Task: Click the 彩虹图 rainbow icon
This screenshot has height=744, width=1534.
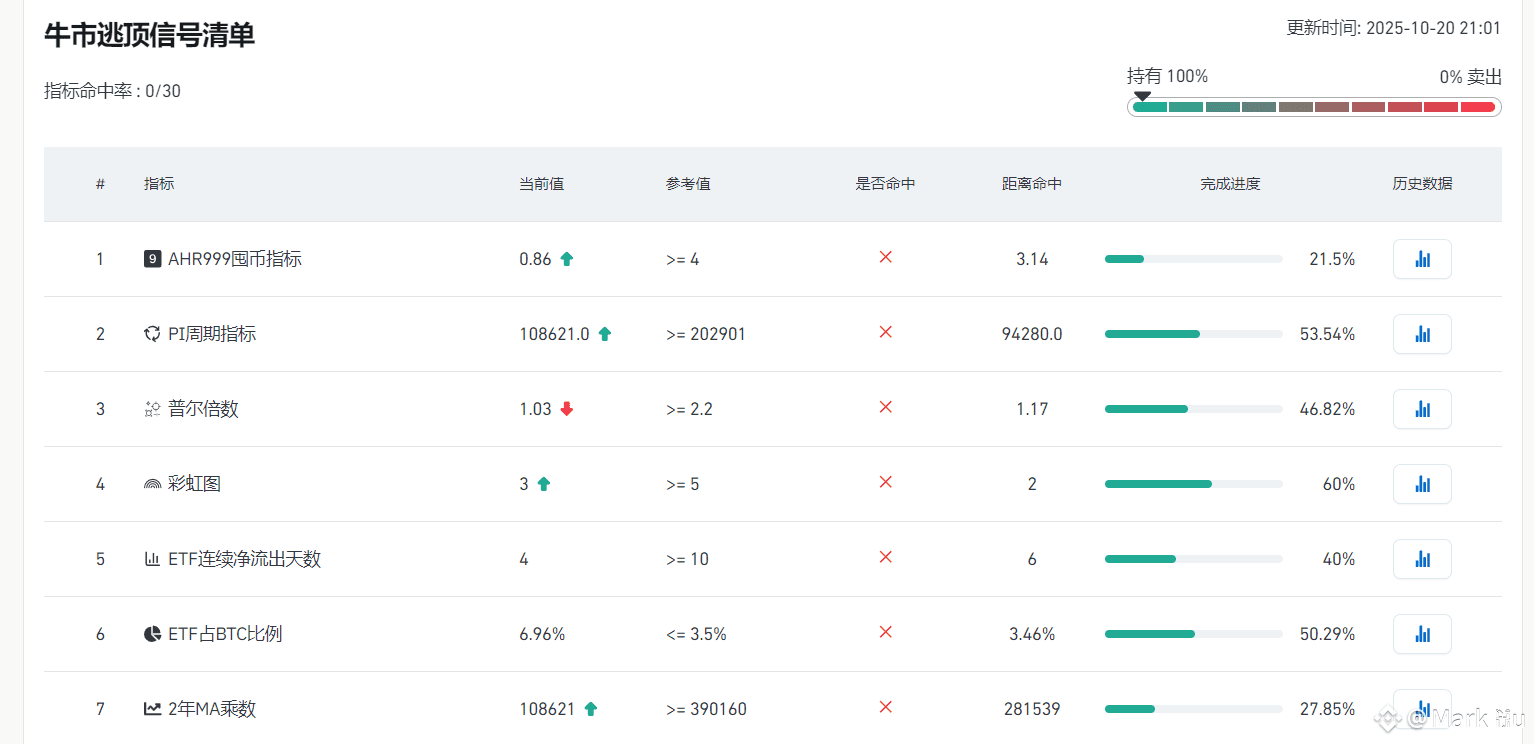Action: tap(152, 484)
